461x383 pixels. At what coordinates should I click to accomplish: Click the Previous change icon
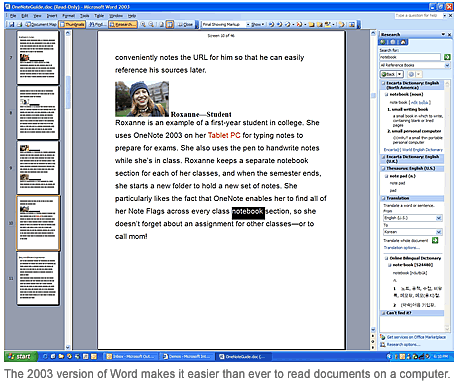pos(271,24)
